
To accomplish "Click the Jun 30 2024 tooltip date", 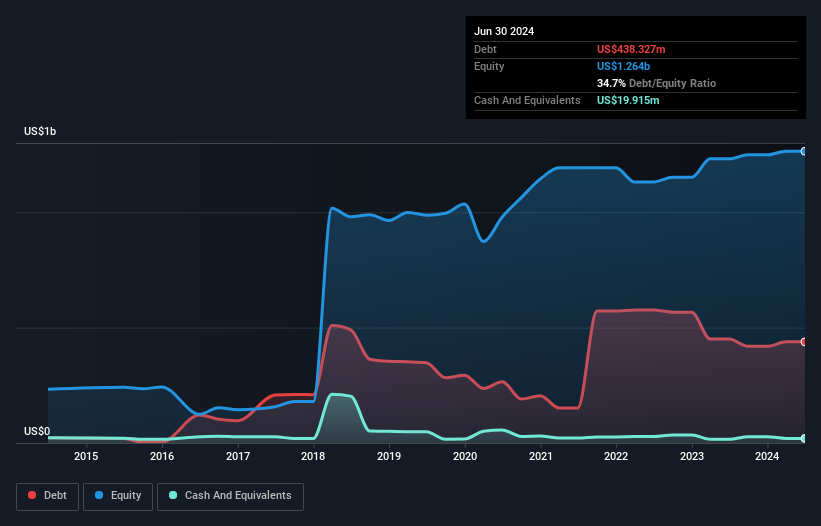I will pos(504,31).
